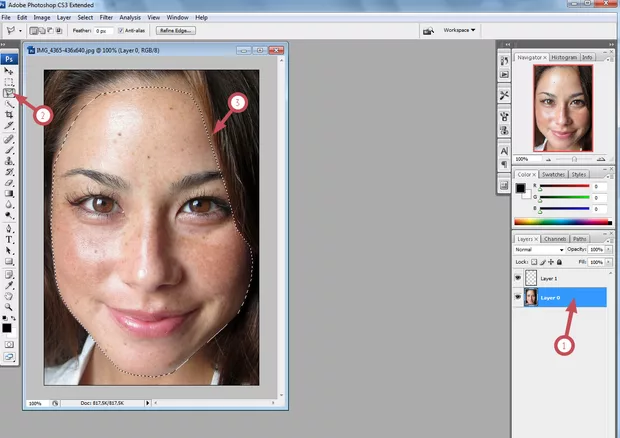This screenshot has width=620, height=438.
Task: Switch to the Histogram tab
Action: click(x=564, y=57)
